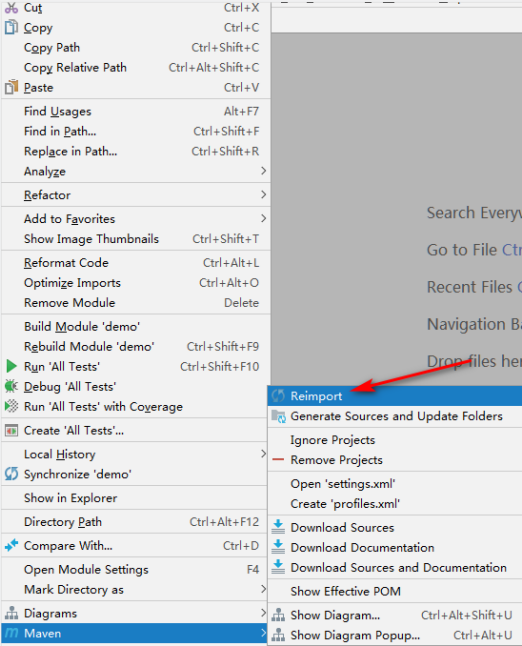Click 'Recent Files' hint text
This screenshot has height=646, width=522.
469,287
